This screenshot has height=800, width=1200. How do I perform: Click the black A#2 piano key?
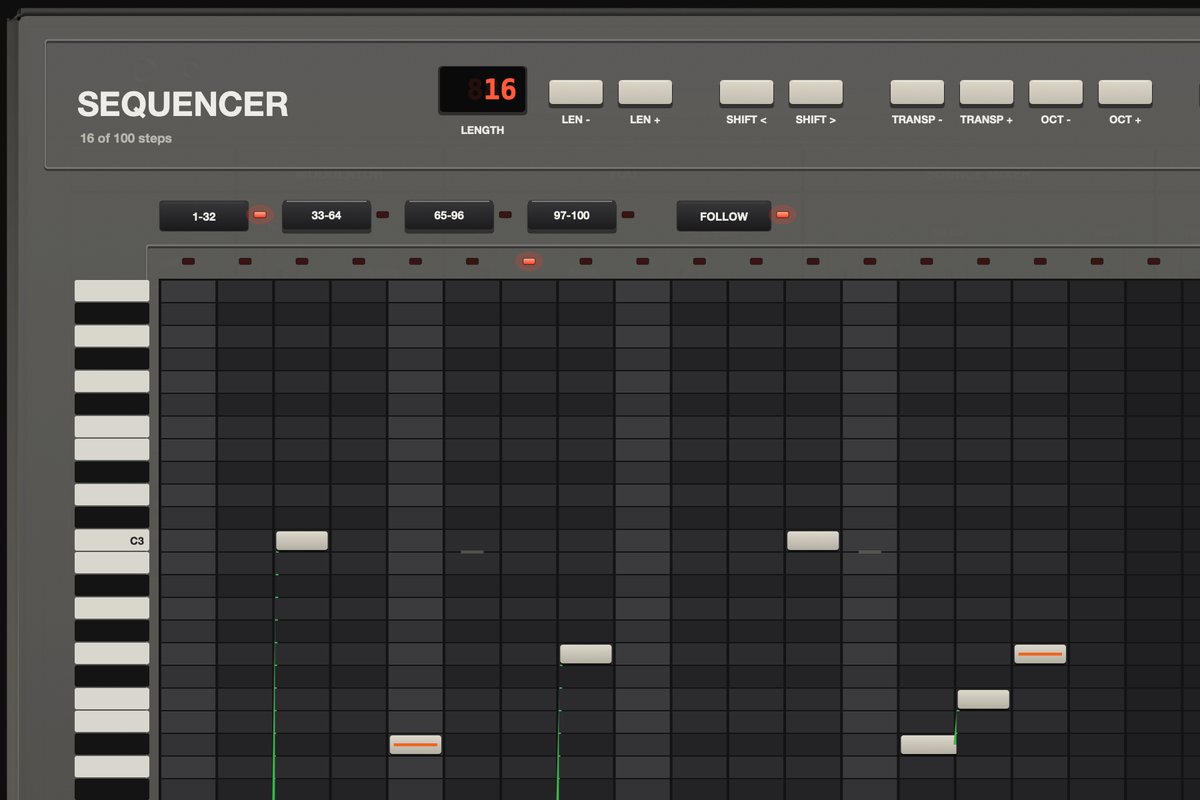pyautogui.click(x=112, y=586)
